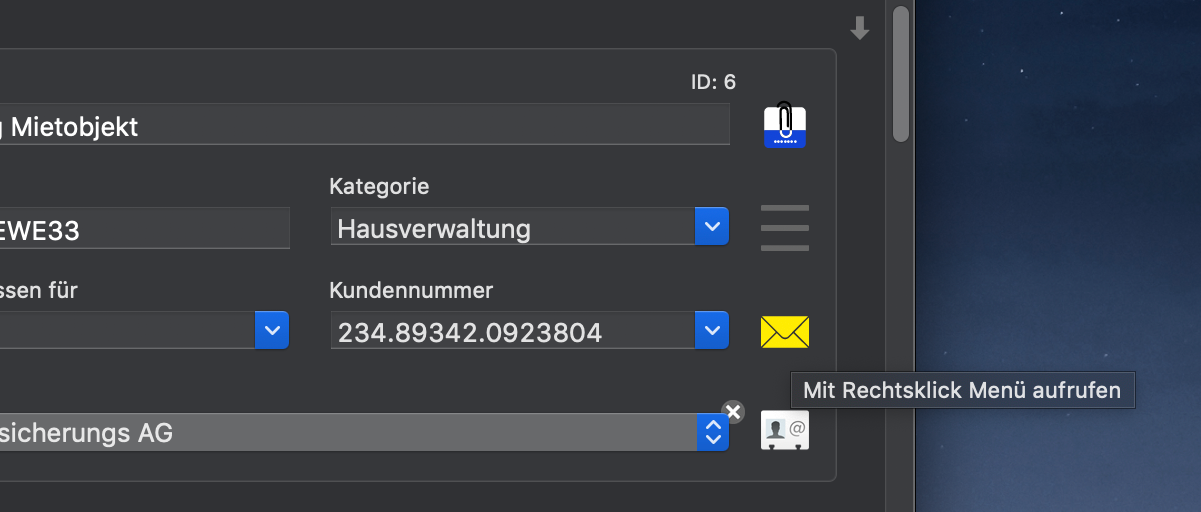Image resolution: width=1201 pixels, height=512 pixels.
Task: Open the dropdown arrow under 'ssen für'
Action: pos(272,330)
